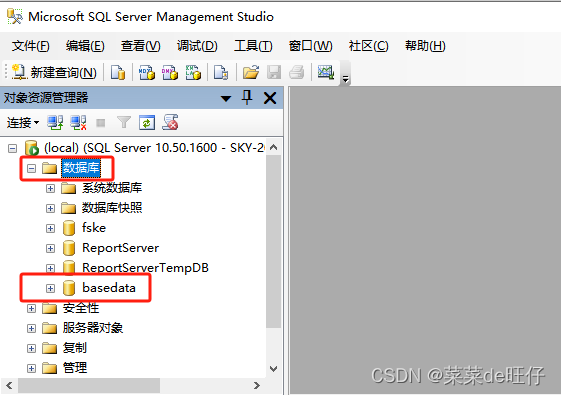Expand the 管理 folder
This screenshot has width=561, height=395.
(x=31, y=369)
